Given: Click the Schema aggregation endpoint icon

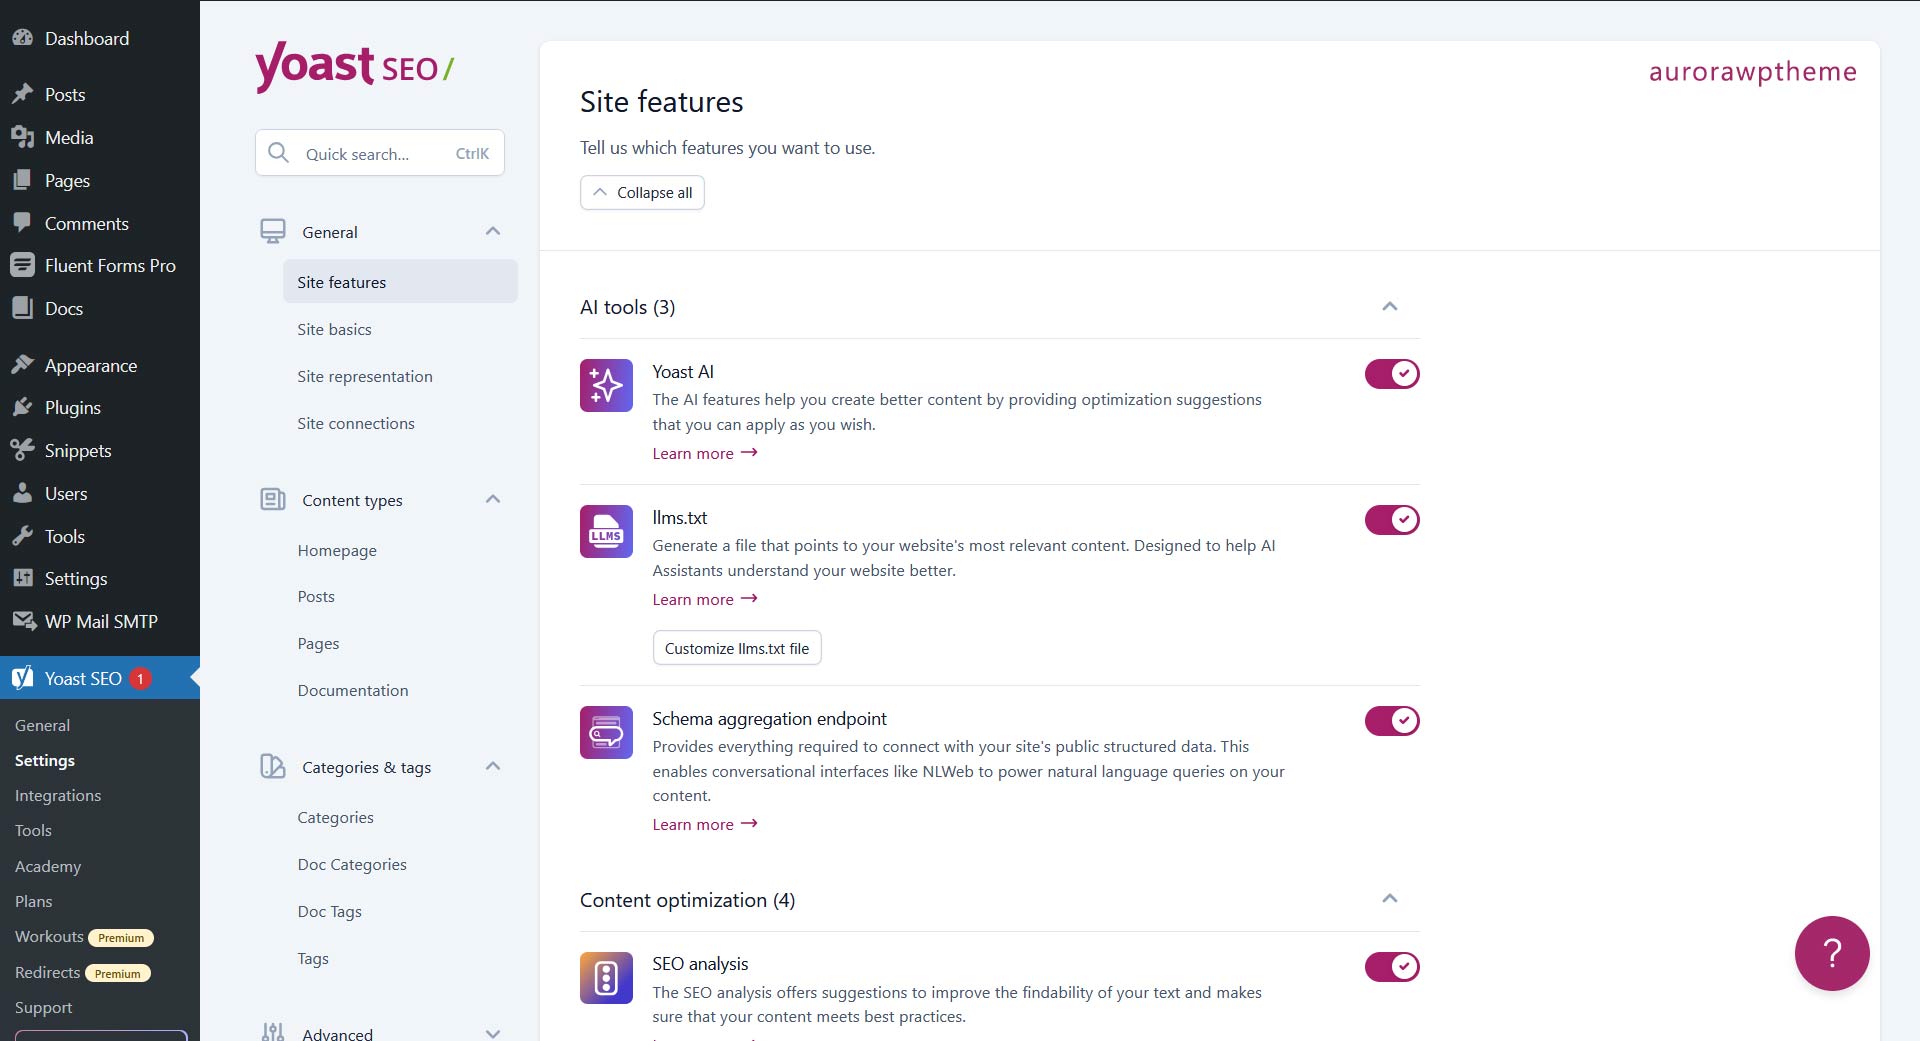Looking at the screenshot, I should 606,732.
